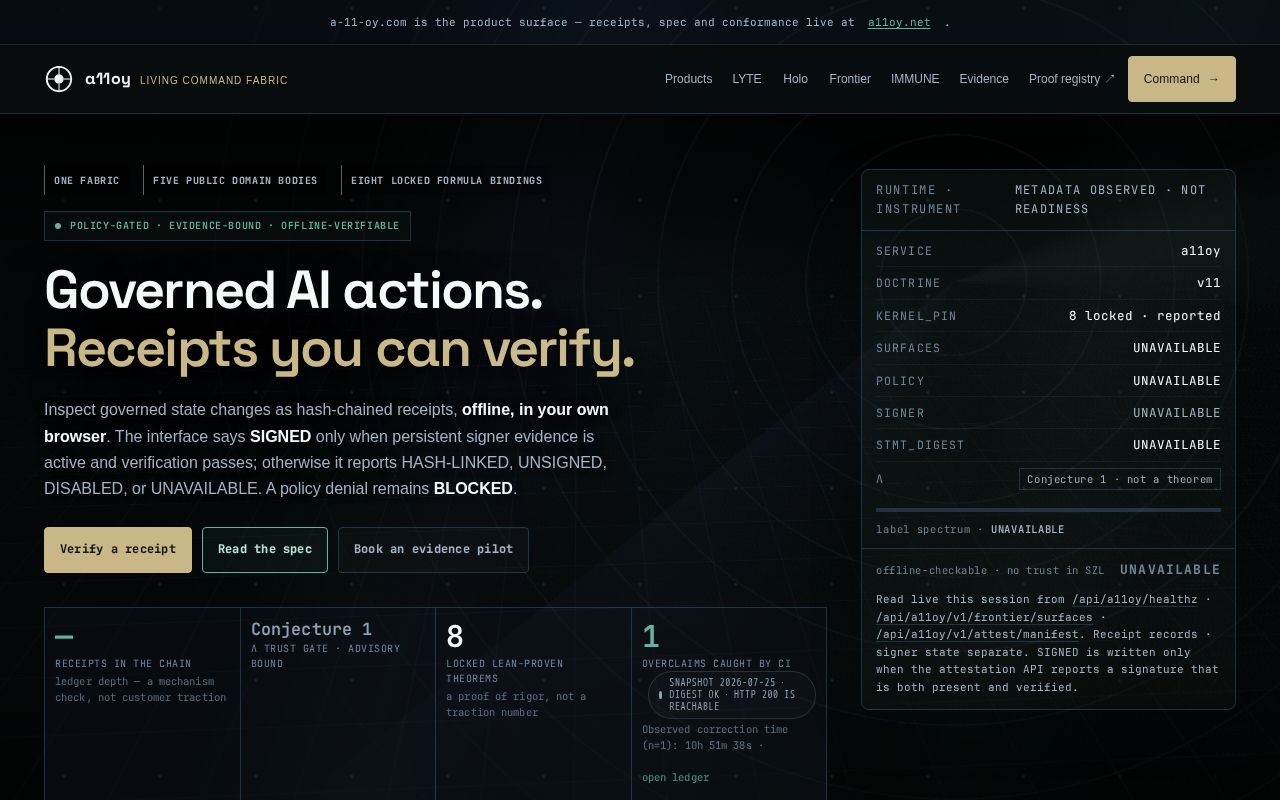Screen dimensions: 1280x800
Task: Click the EIGHT LOCKED FORMULA BINDINGS tag
Action: (x=446, y=180)
